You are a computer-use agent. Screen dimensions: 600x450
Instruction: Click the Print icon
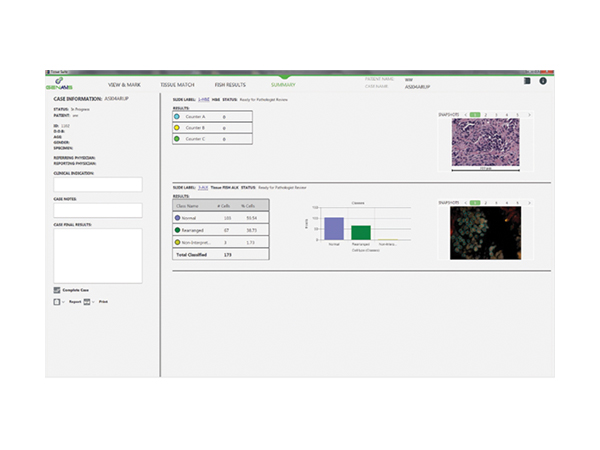pyautogui.click(x=87, y=302)
